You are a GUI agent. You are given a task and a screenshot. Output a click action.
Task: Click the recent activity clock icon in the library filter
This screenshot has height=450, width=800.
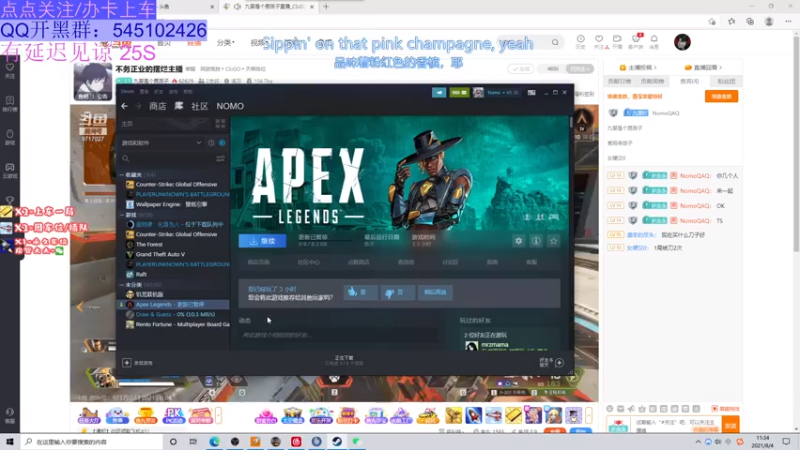click(x=211, y=143)
